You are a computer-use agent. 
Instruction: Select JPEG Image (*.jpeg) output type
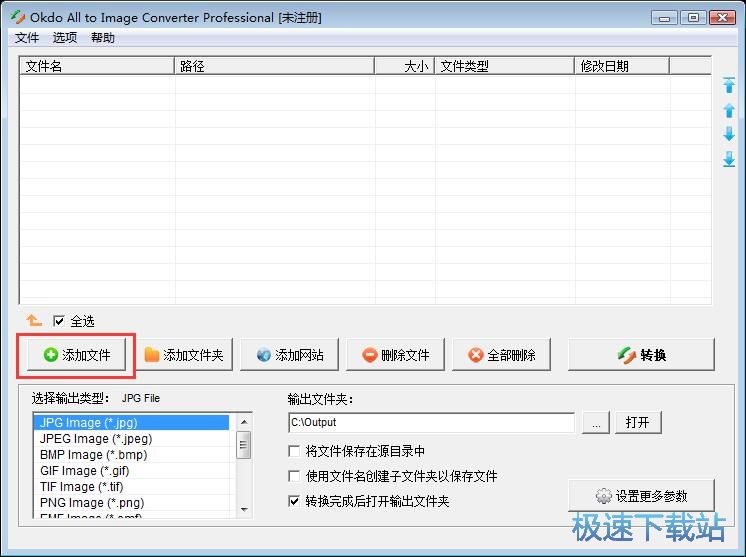click(131, 439)
